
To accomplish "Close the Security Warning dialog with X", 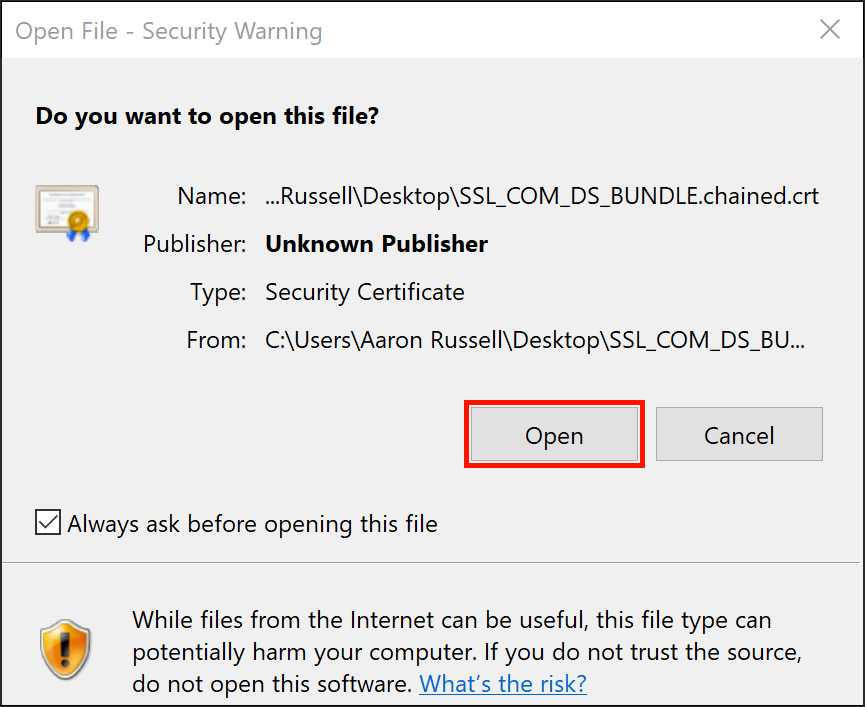I will click(829, 30).
